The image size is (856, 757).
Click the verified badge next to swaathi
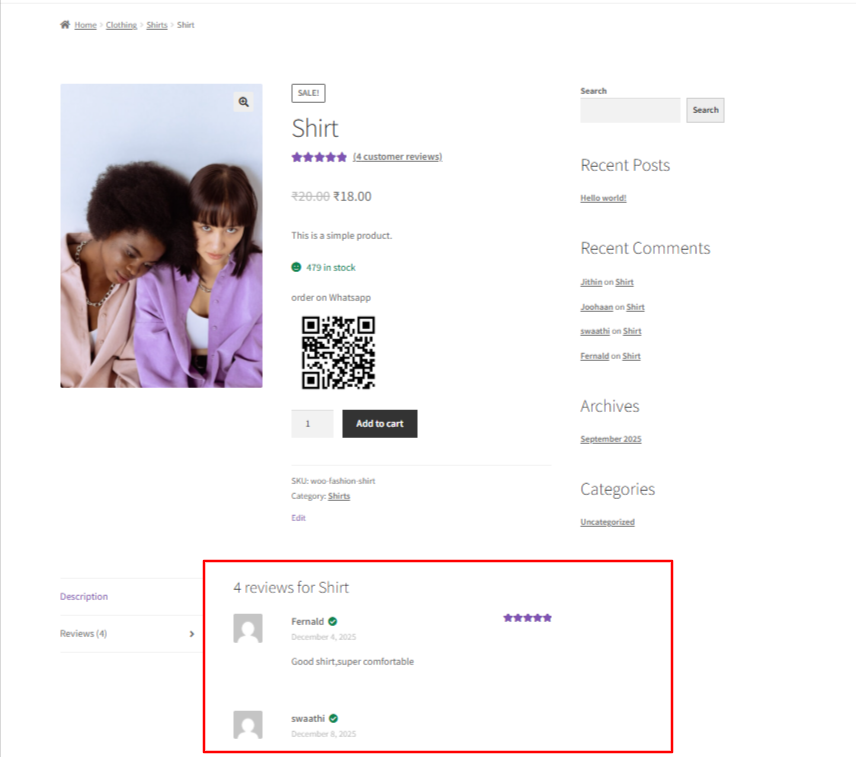(x=333, y=717)
